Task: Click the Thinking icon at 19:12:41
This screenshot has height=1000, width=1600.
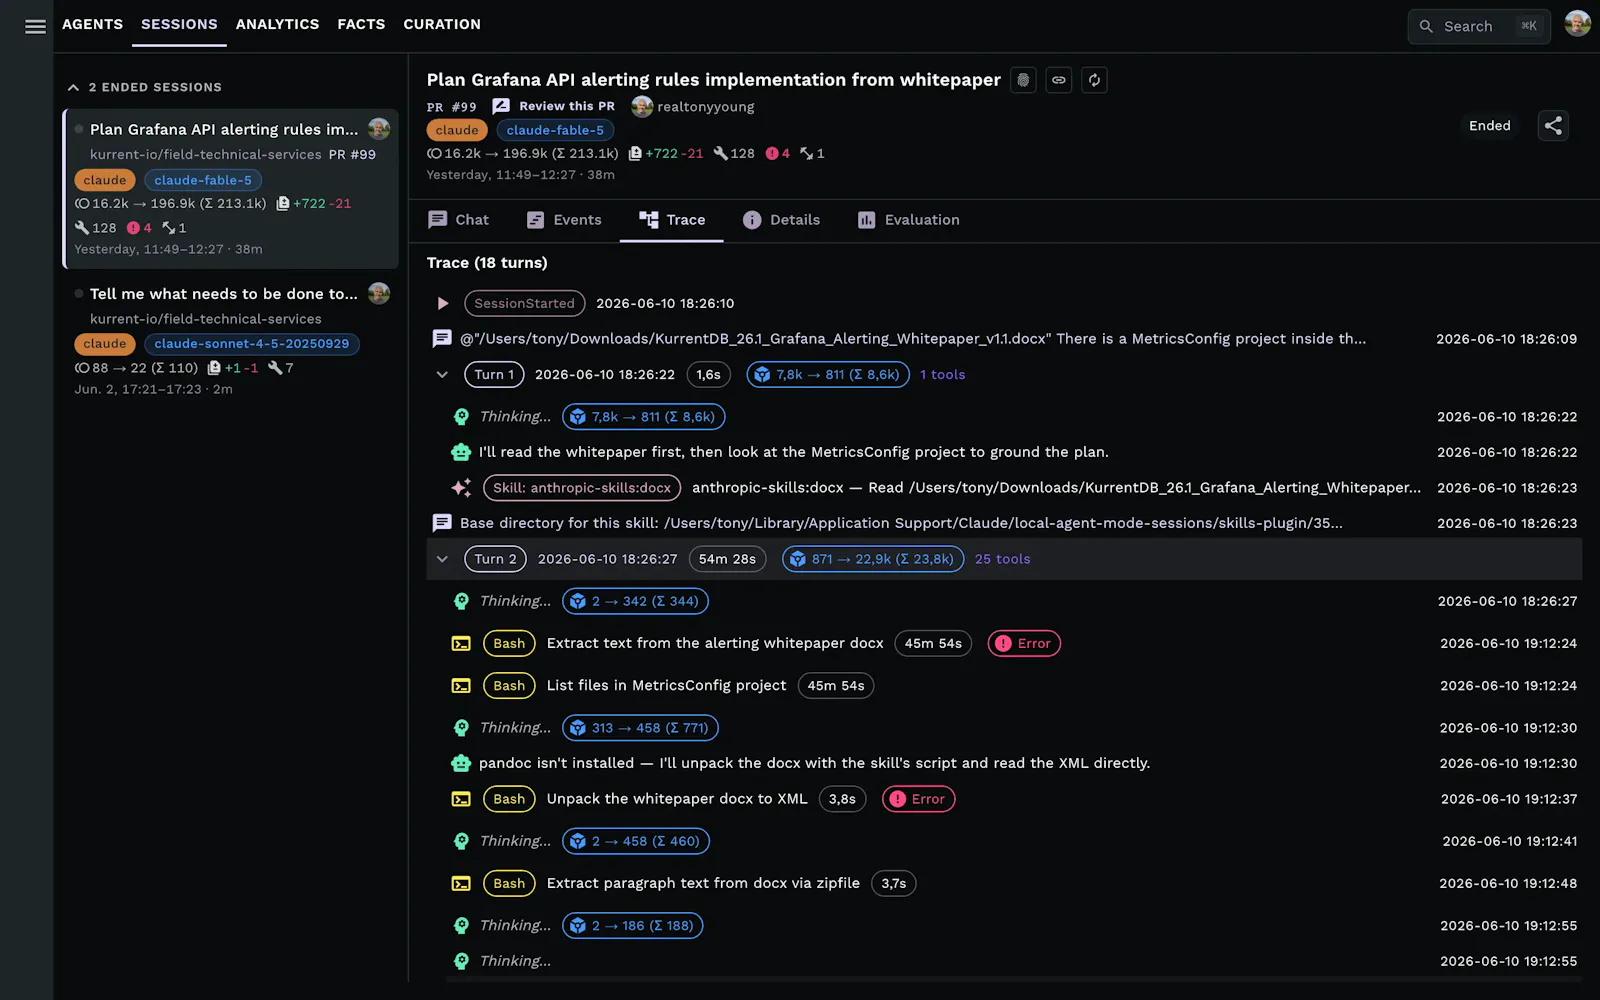Action: (x=461, y=841)
